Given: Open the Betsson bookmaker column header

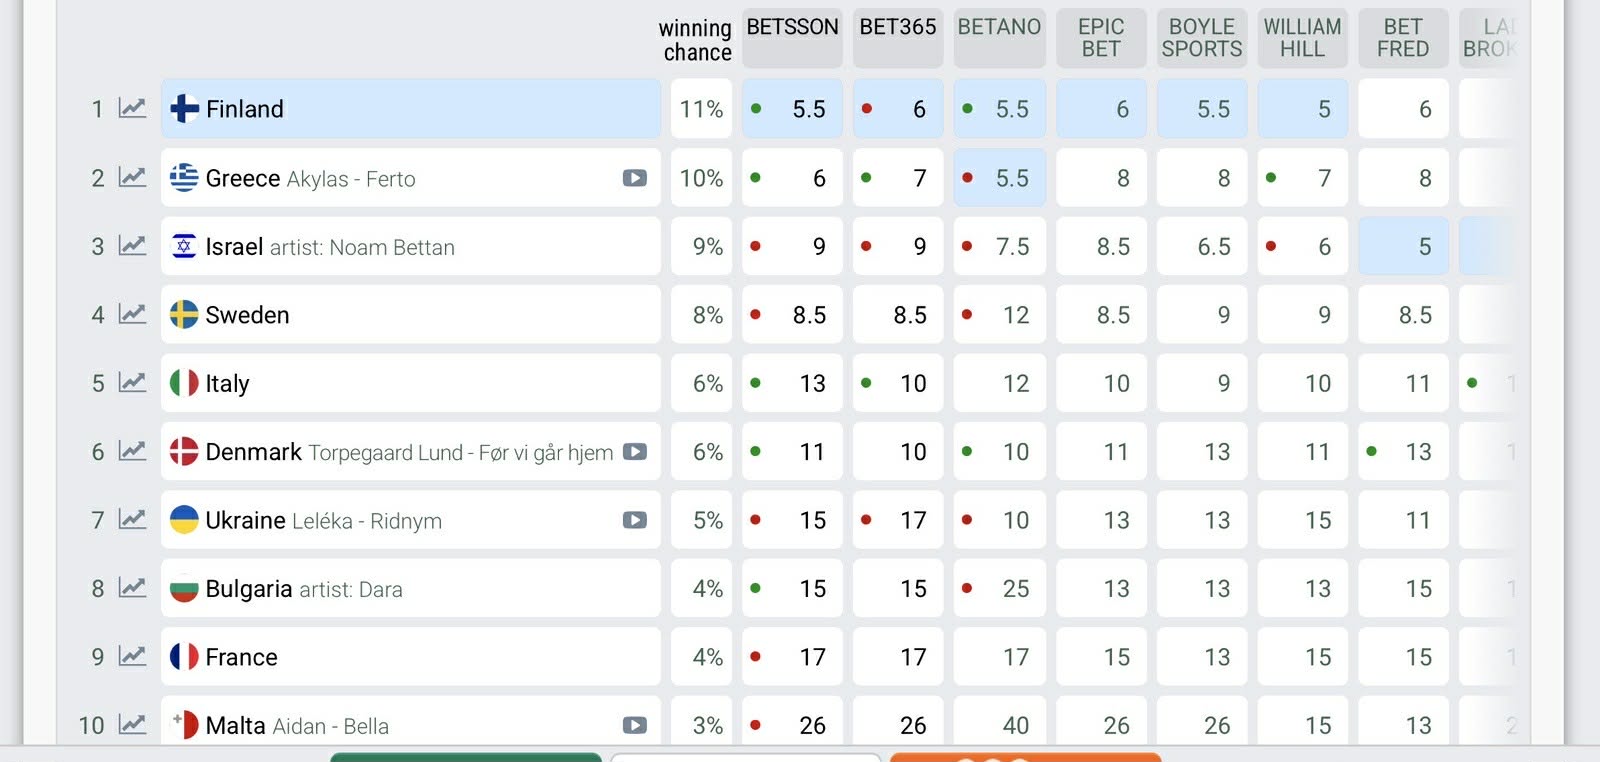Looking at the screenshot, I should pyautogui.click(x=792, y=28).
